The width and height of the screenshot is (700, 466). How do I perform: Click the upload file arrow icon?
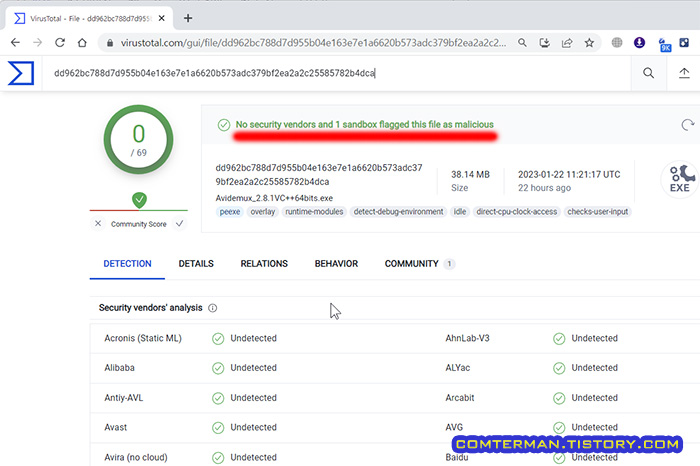pos(684,73)
